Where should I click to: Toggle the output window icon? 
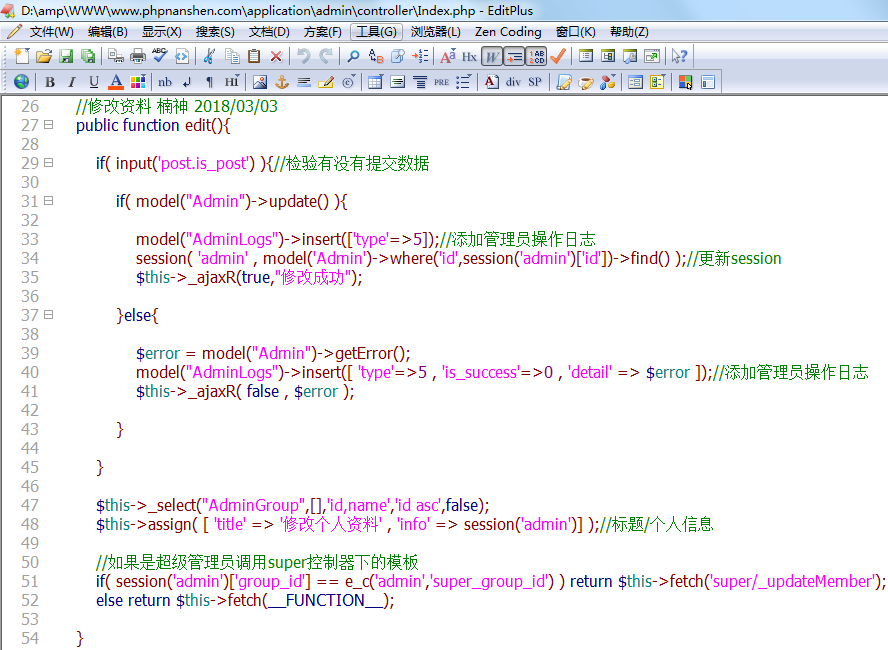630,56
